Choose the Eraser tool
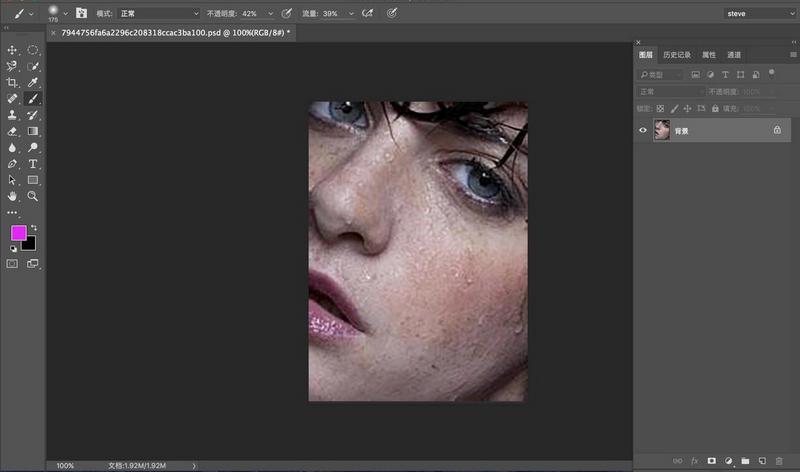This screenshot has width=800, height=472. [x=12, y=131]
